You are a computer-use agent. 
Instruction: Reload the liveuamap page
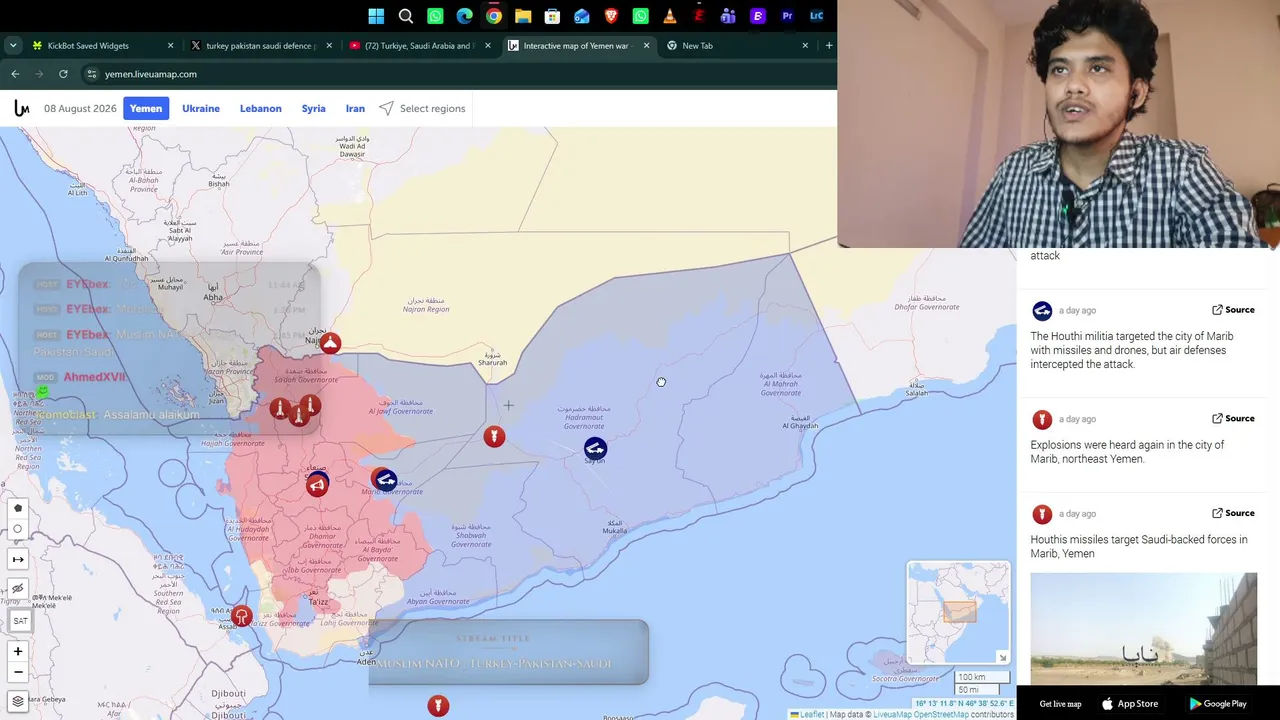63,74
